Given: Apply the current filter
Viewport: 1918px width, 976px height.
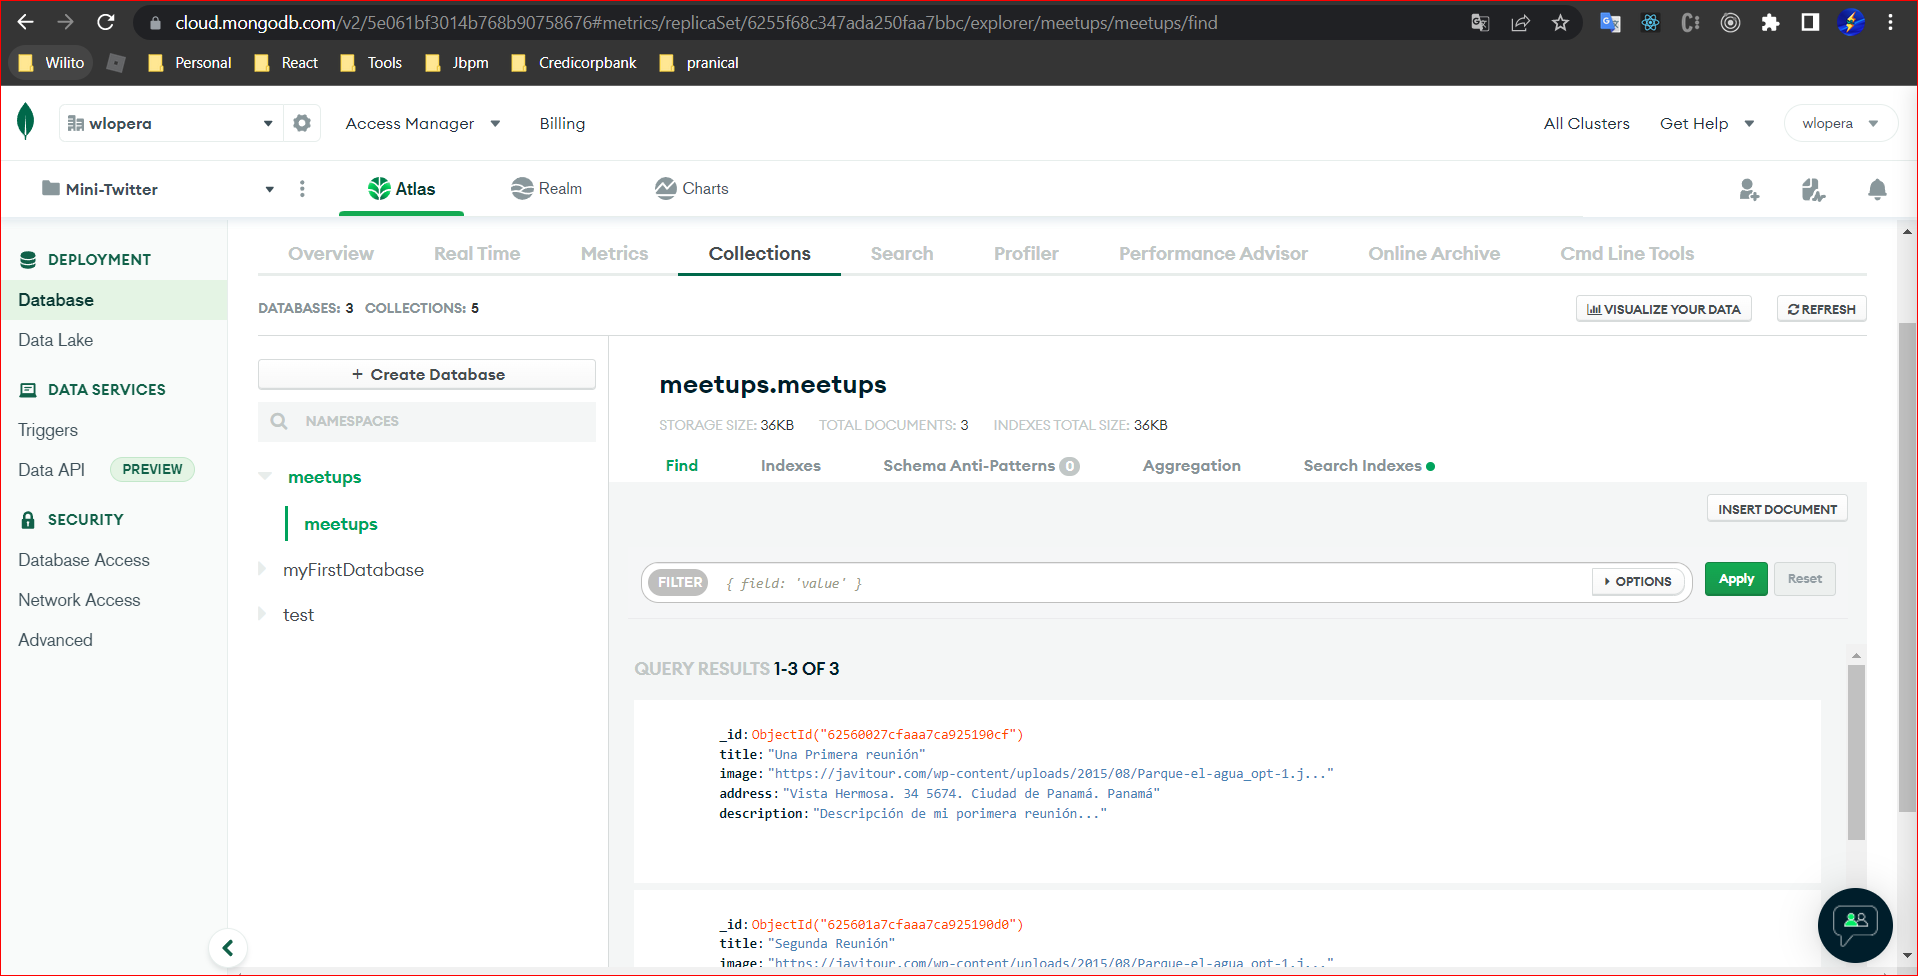Looking at the screenshot, I should click(x=1735, y=578).
